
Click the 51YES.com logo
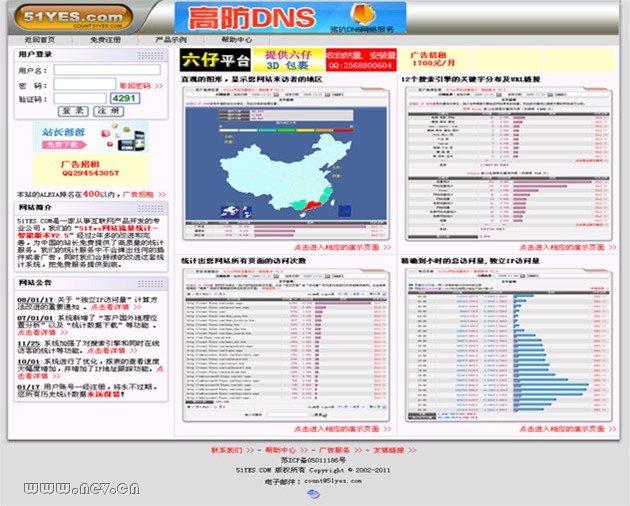tap(73, 17)
